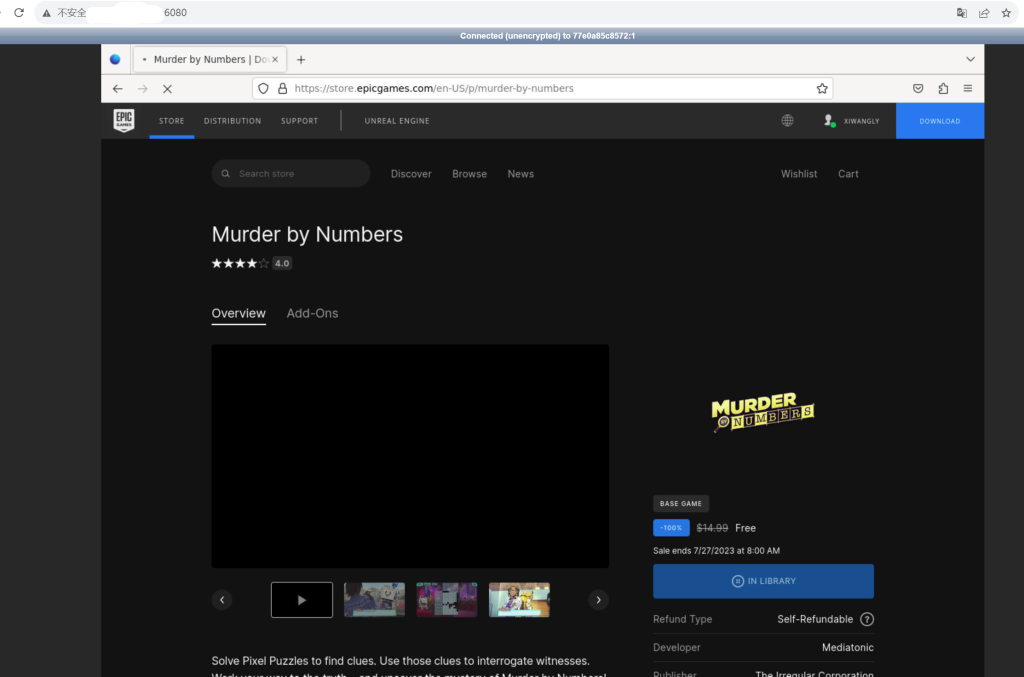Click the Firefox view icon beside the tab
Viewport: 1024px width, 677px height.
pyautogui.click(x=115, y=59)
